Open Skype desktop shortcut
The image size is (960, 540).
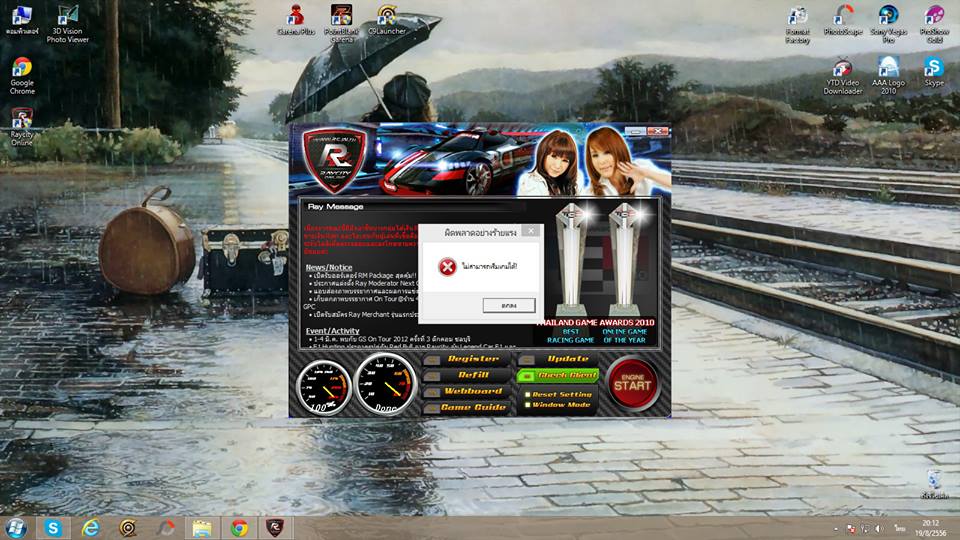tap(934, 71)
